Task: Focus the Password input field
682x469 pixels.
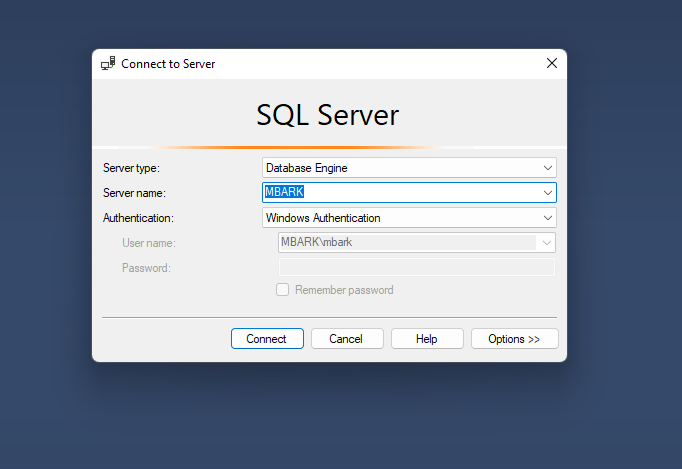Action: 415,268
